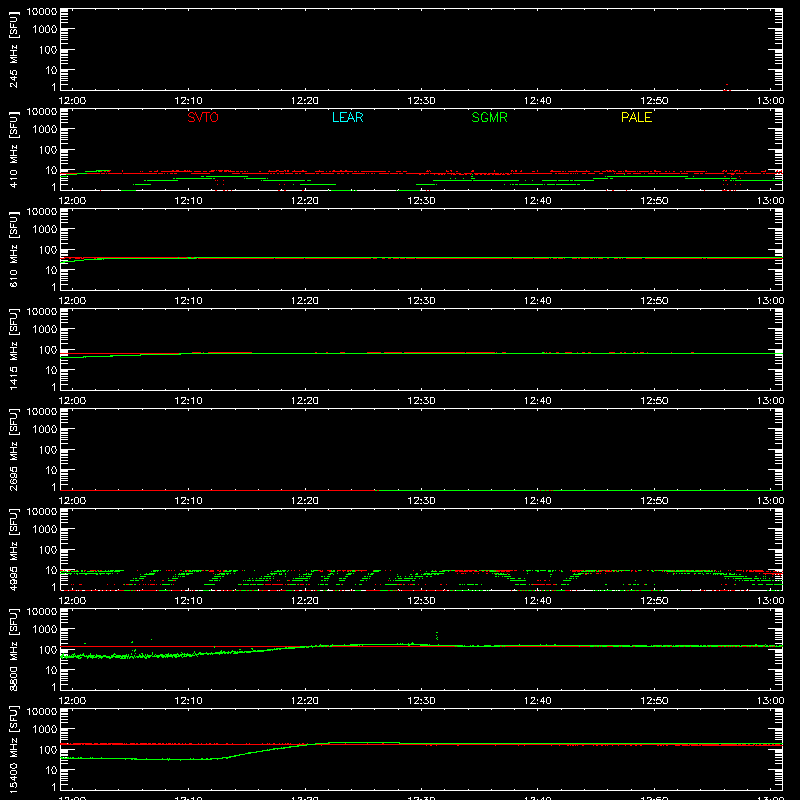800x800 pixels.
Task: Click the cyan LEAR station label
Action: click(347, 117)
